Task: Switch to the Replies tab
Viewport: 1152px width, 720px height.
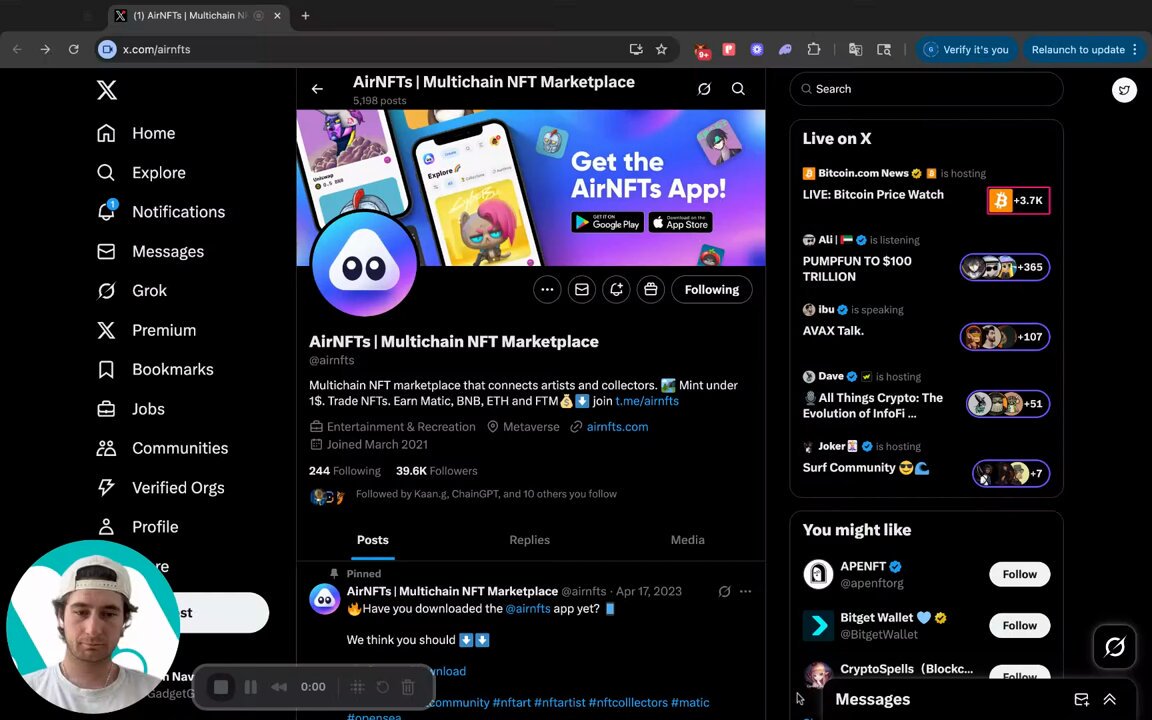Action: tap(530, 540)
